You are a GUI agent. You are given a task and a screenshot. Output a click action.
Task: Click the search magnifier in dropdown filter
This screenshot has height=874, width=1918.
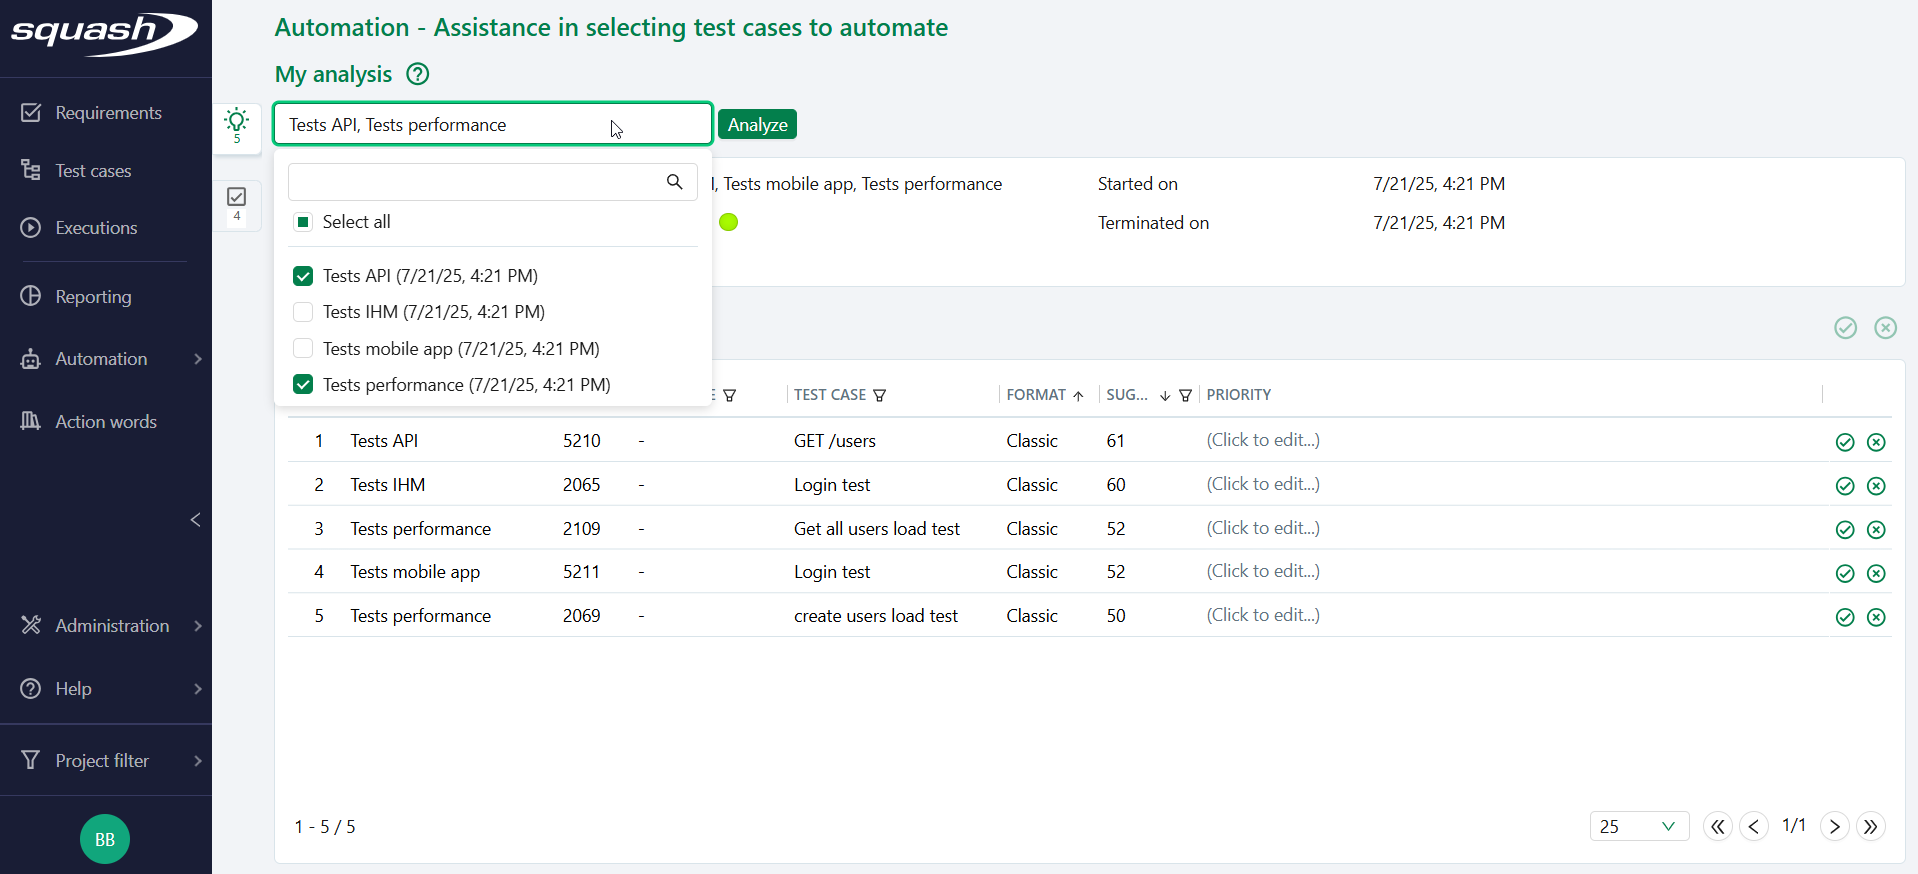[675, 182]
